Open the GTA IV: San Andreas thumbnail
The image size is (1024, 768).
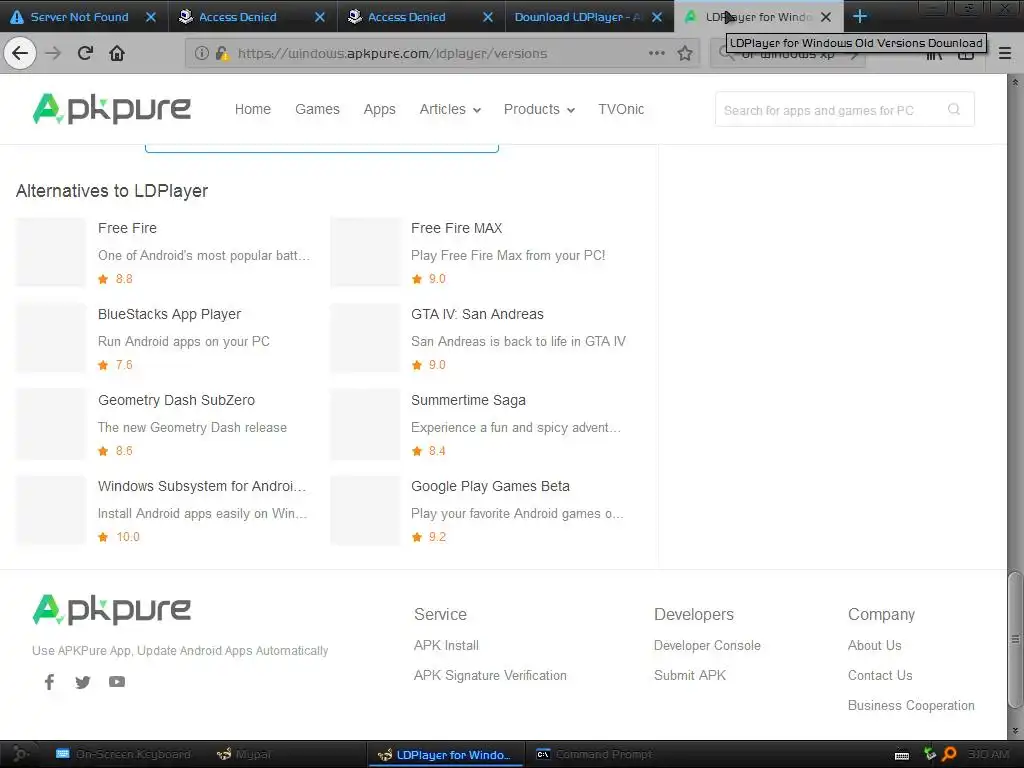pos(365,338)
